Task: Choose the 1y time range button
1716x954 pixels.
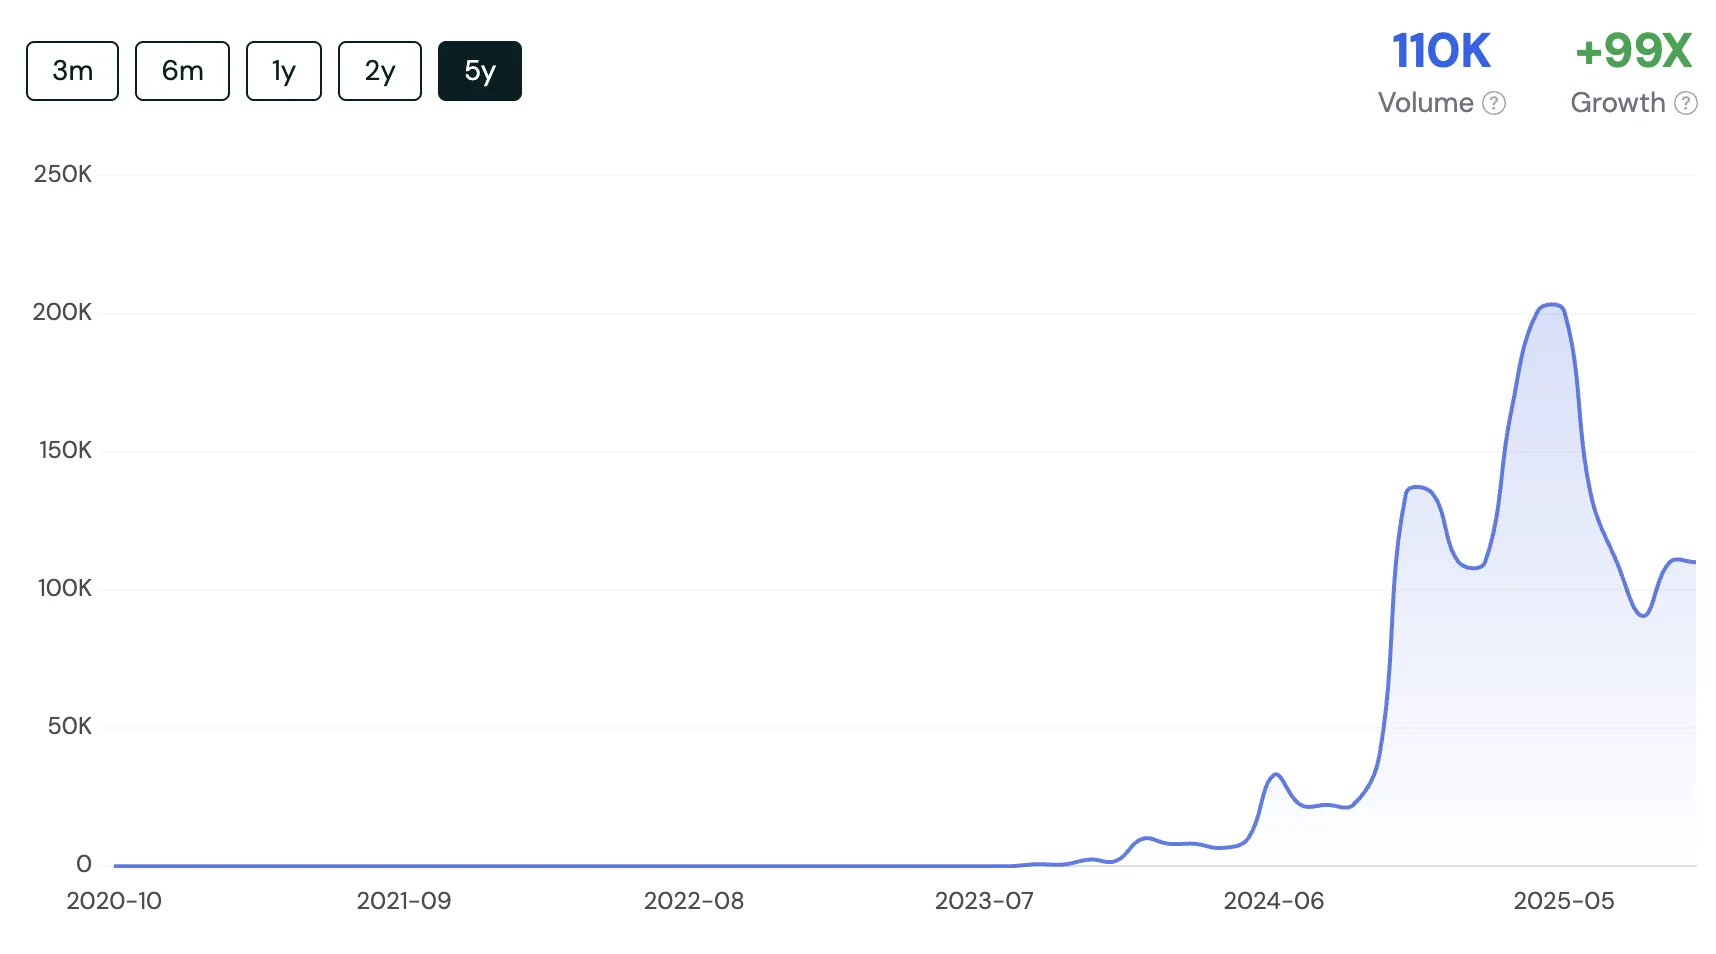Action: click(x=283, y=71)
